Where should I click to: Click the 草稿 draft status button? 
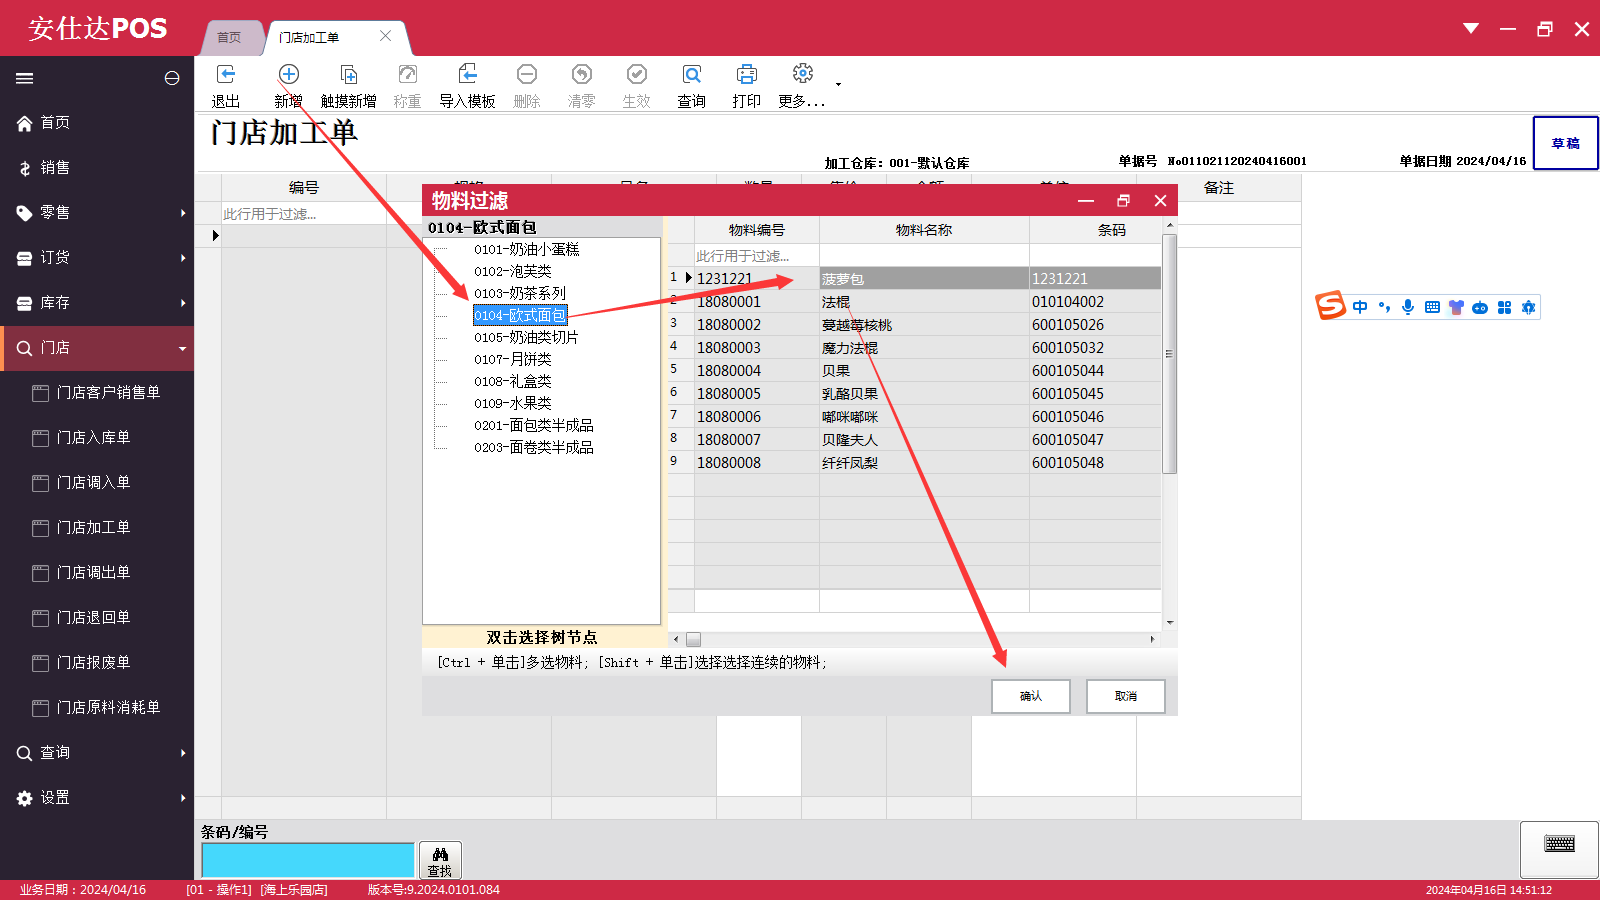click(x=1565, y=143)
